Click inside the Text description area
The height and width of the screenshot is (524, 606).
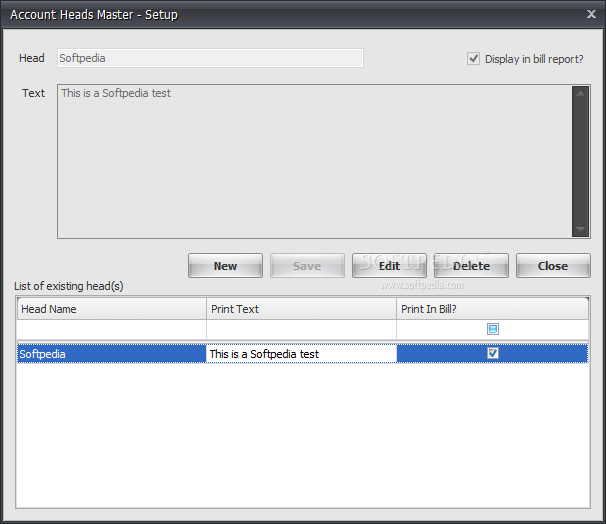[x=315, y=162]
